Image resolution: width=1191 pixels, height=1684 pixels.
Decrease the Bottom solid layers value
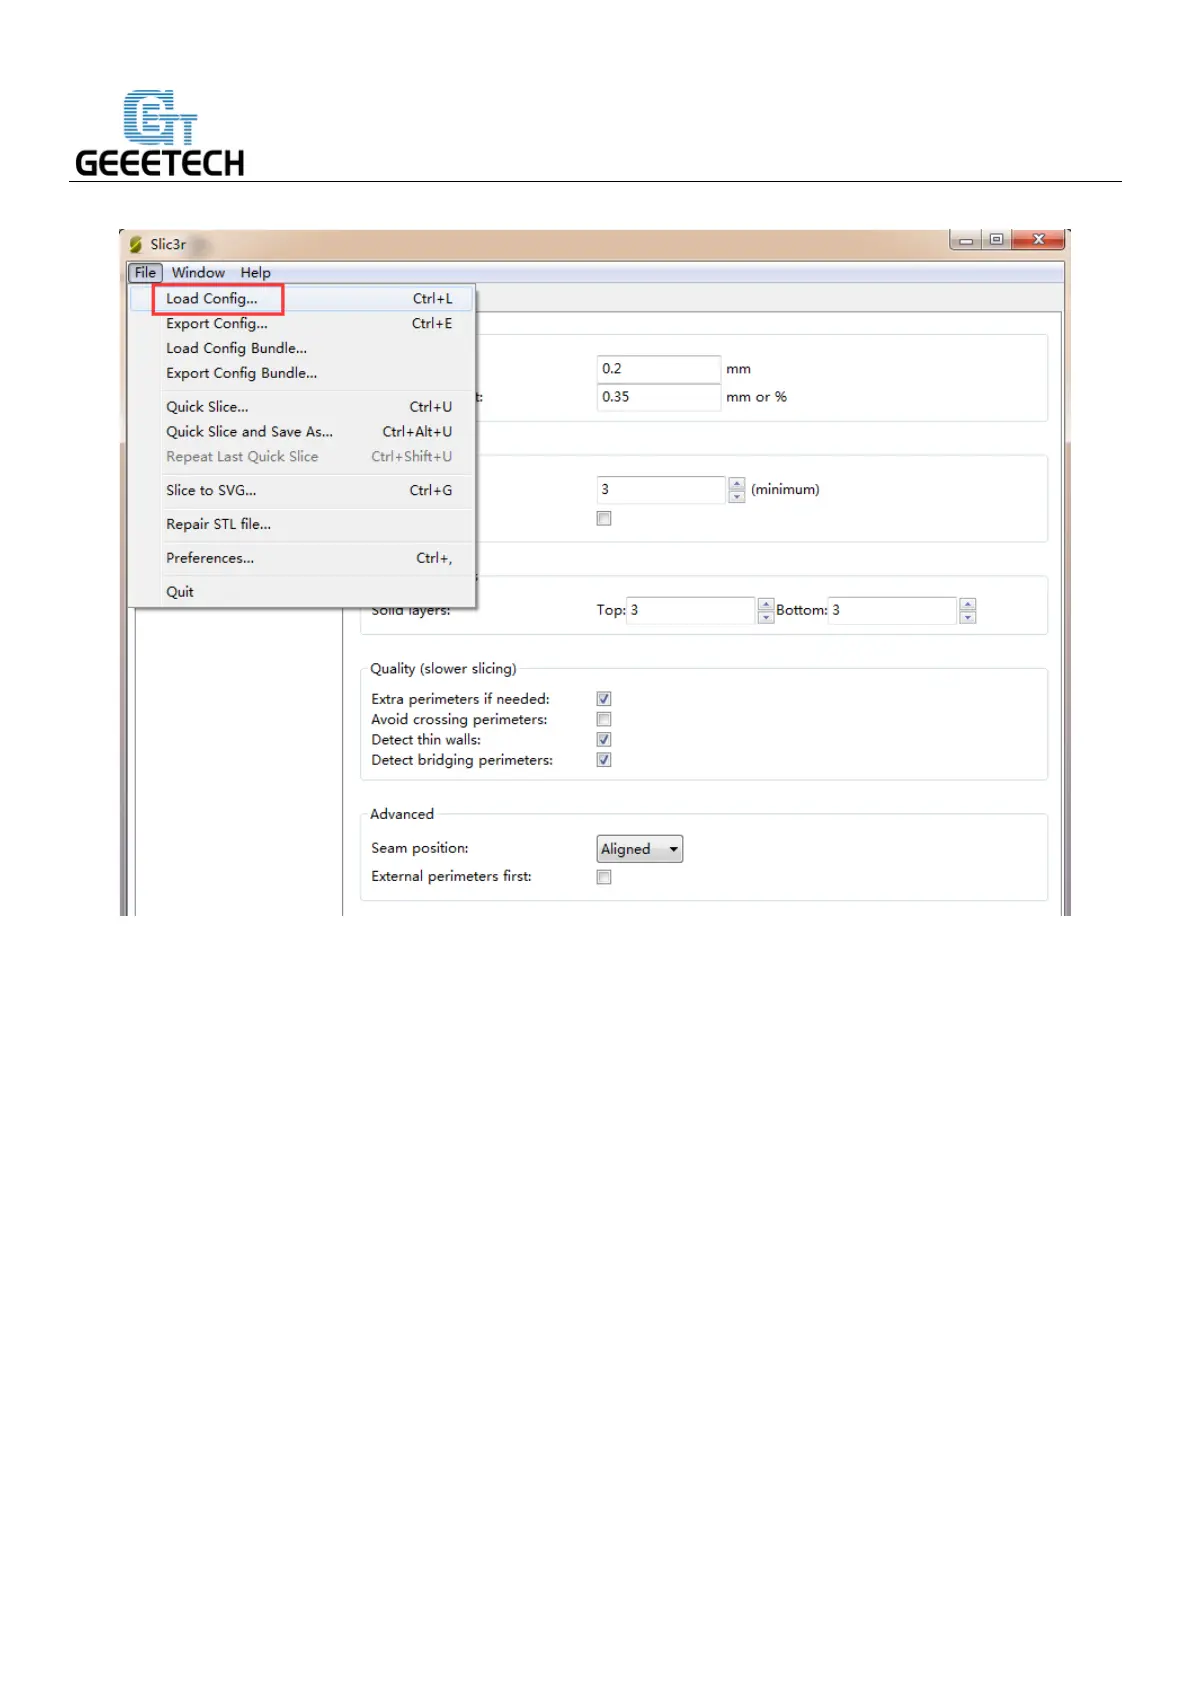tap(967, 617)
